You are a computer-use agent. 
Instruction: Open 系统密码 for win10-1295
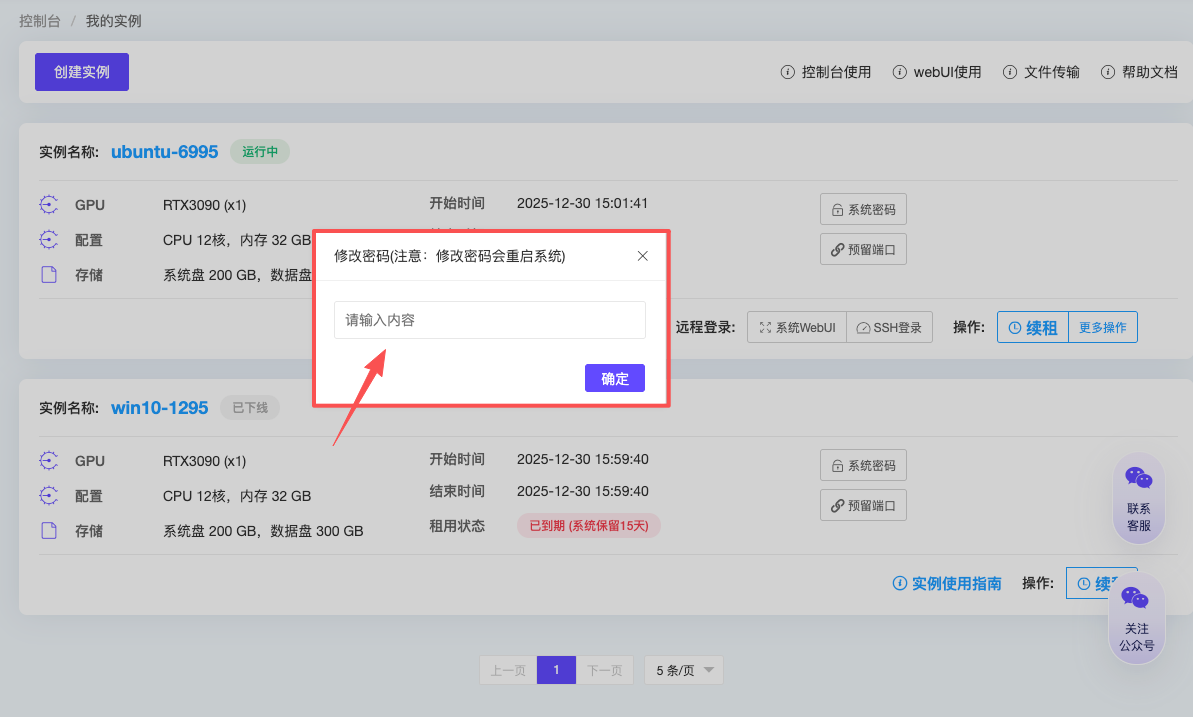[863, 465]
